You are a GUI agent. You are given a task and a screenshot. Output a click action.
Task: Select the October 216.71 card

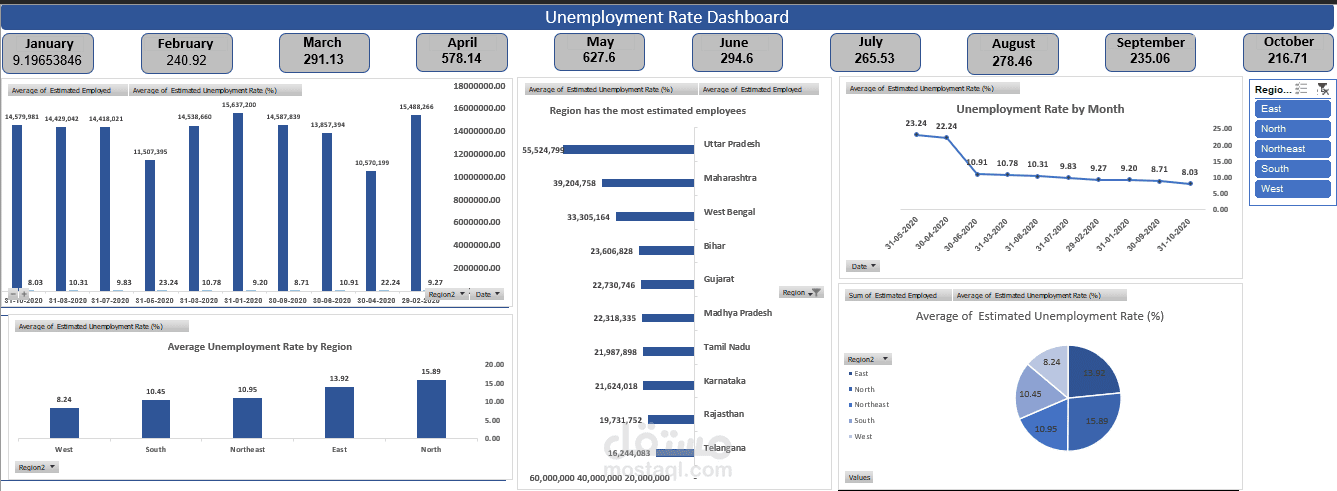tap(1289, 51)
